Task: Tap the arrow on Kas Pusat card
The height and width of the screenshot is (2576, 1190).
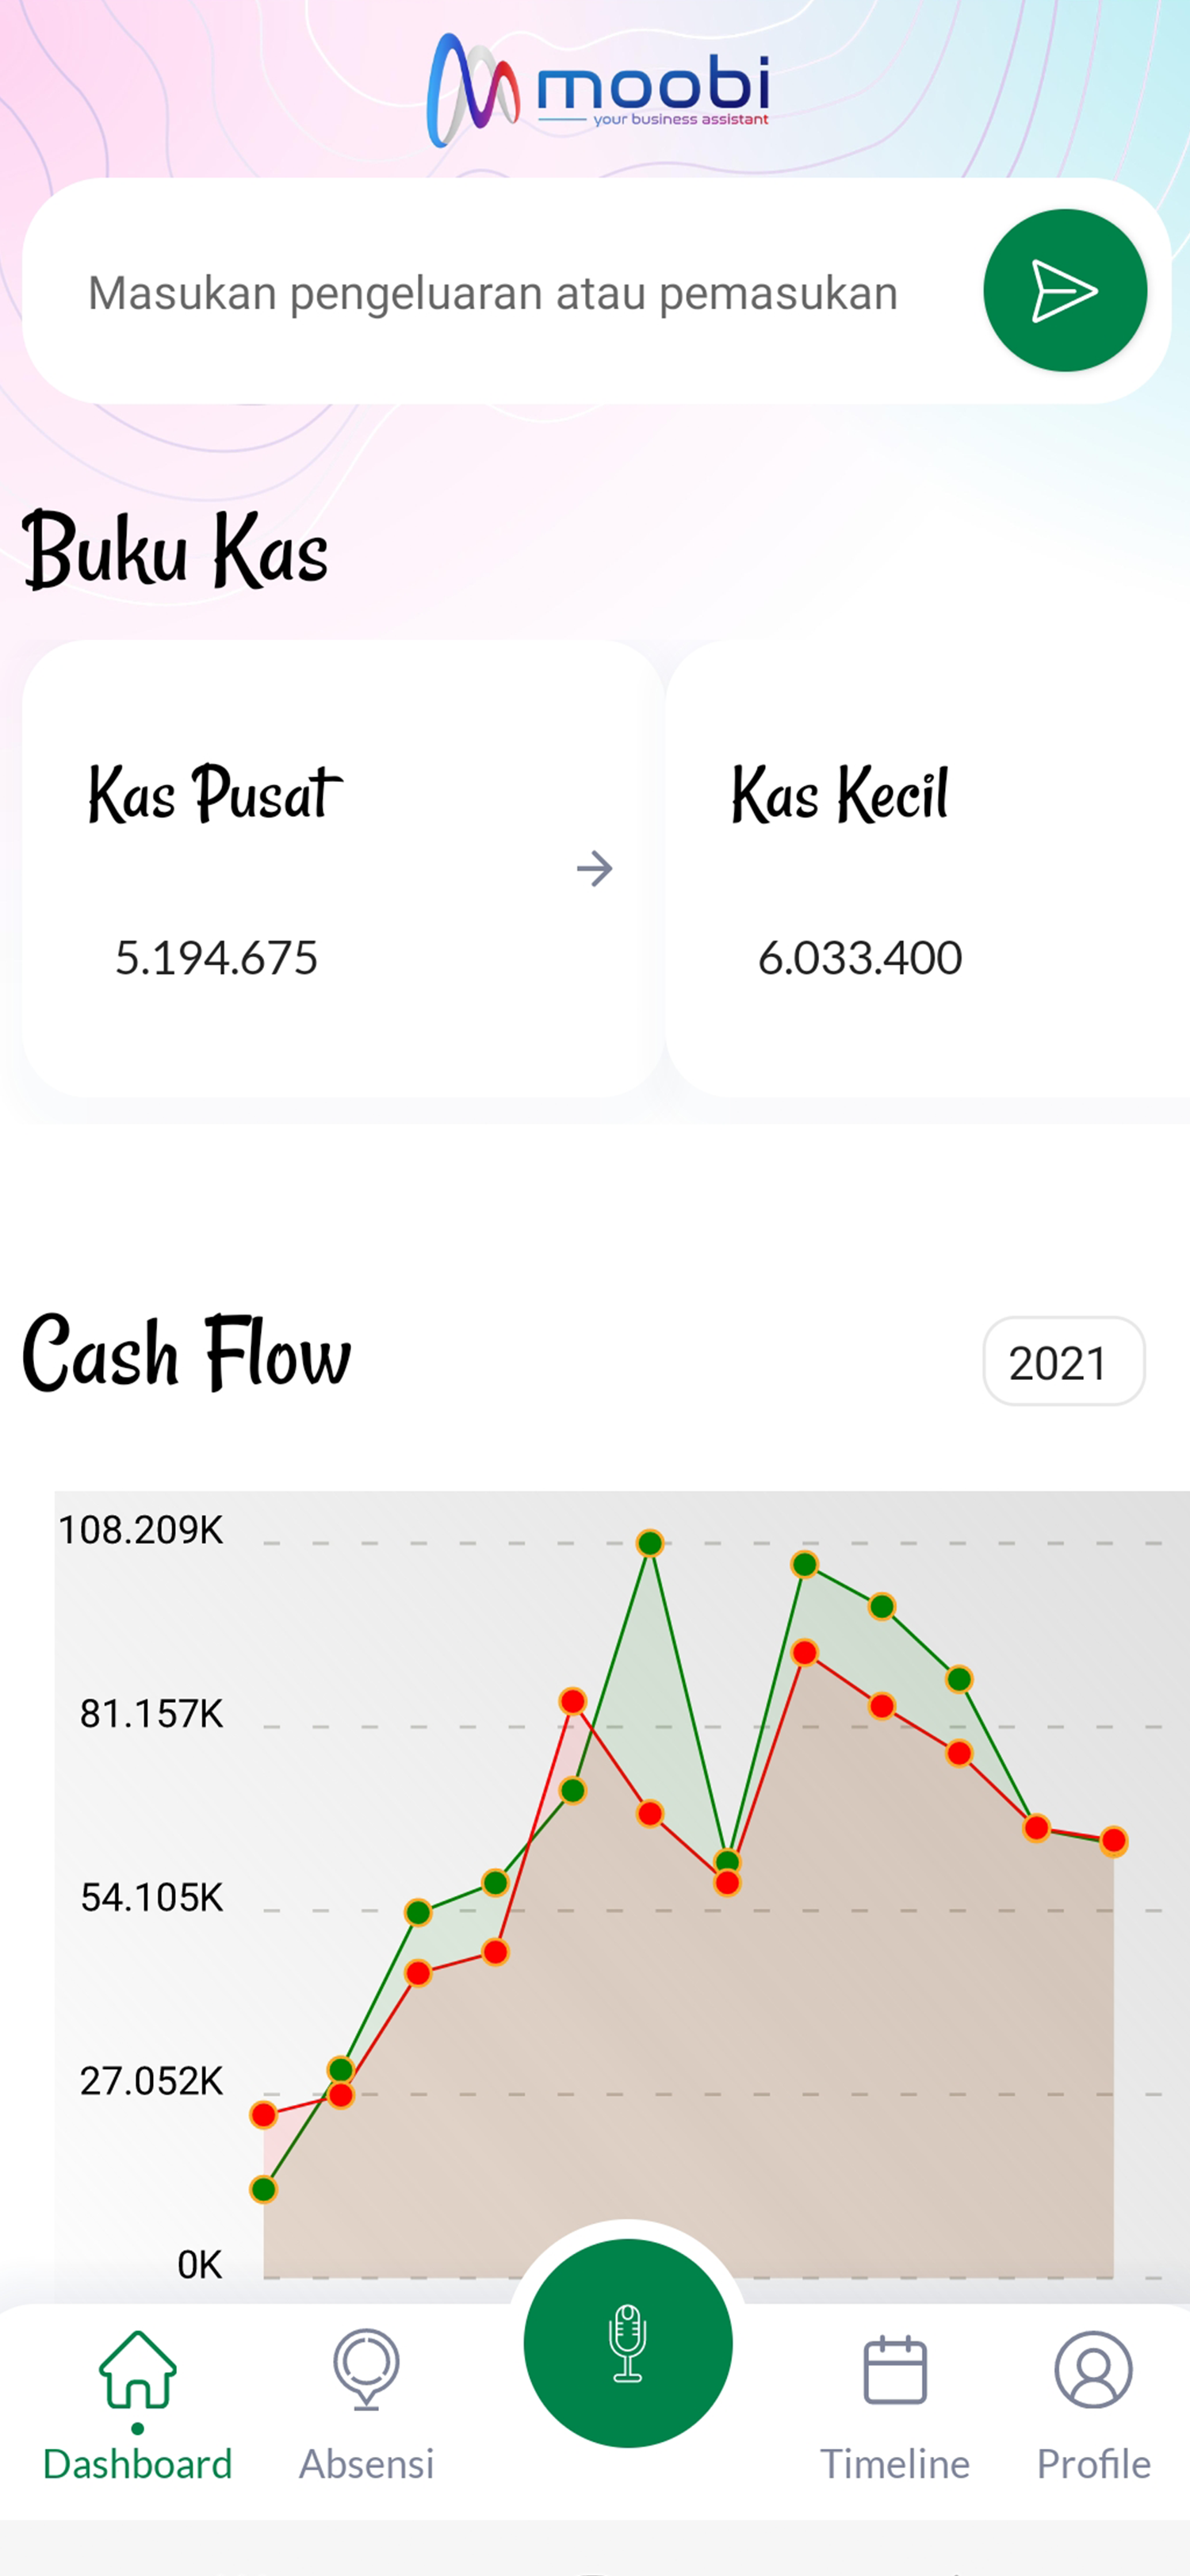Action: [x=594, y=868]
